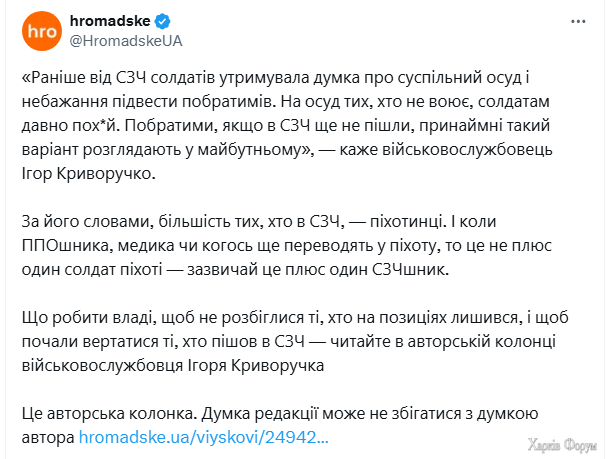Open the three-dot more options menu
Image resolution: width=606 pixels, height=459 pixels.
coord(578,22)
